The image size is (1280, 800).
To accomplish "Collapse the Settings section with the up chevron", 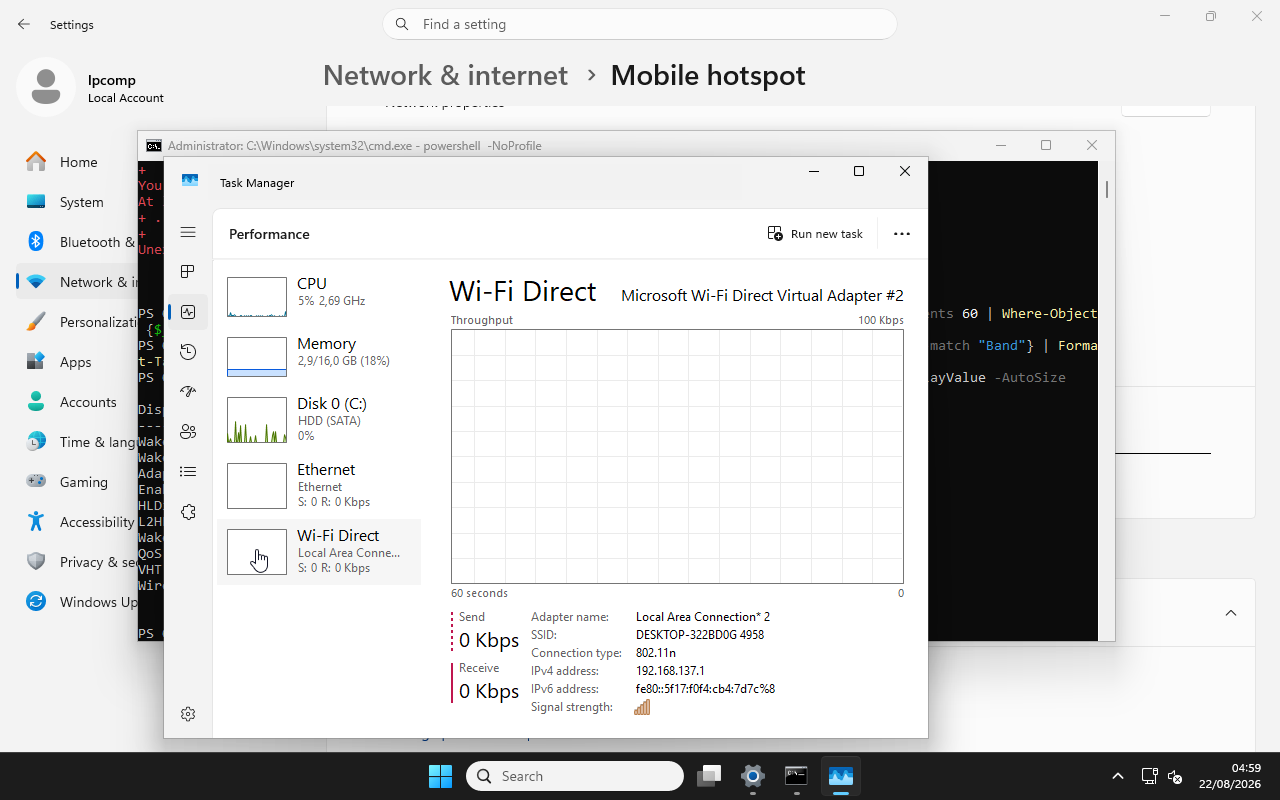I will tap(1231, 613).
